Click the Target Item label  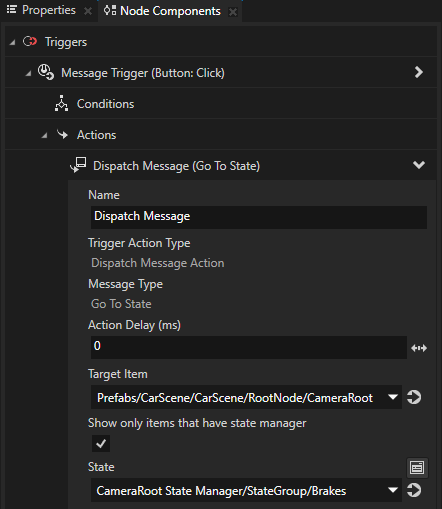point(118,374)
